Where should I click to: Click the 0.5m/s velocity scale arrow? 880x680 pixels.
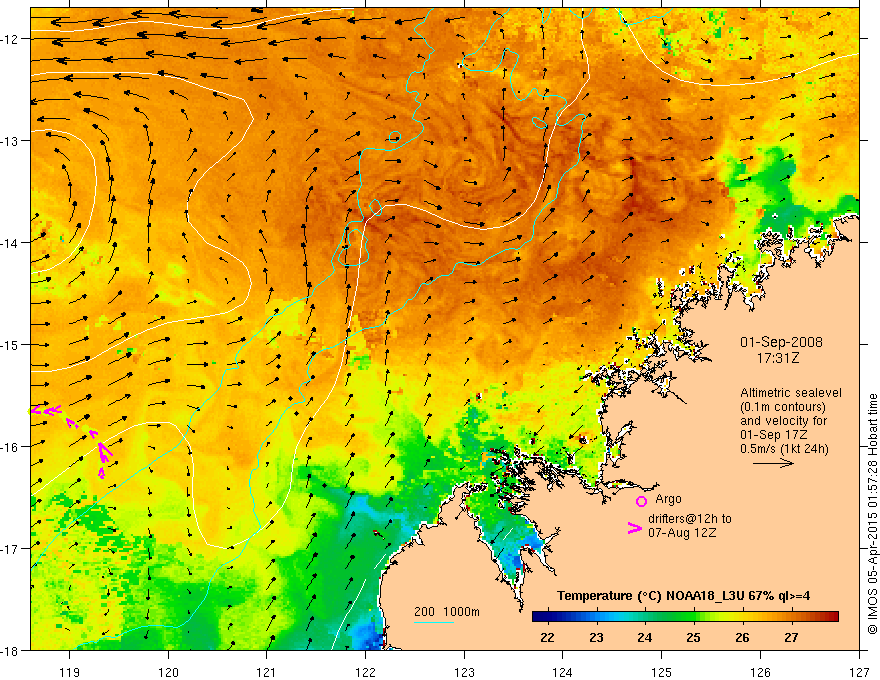tap(773, 463)
